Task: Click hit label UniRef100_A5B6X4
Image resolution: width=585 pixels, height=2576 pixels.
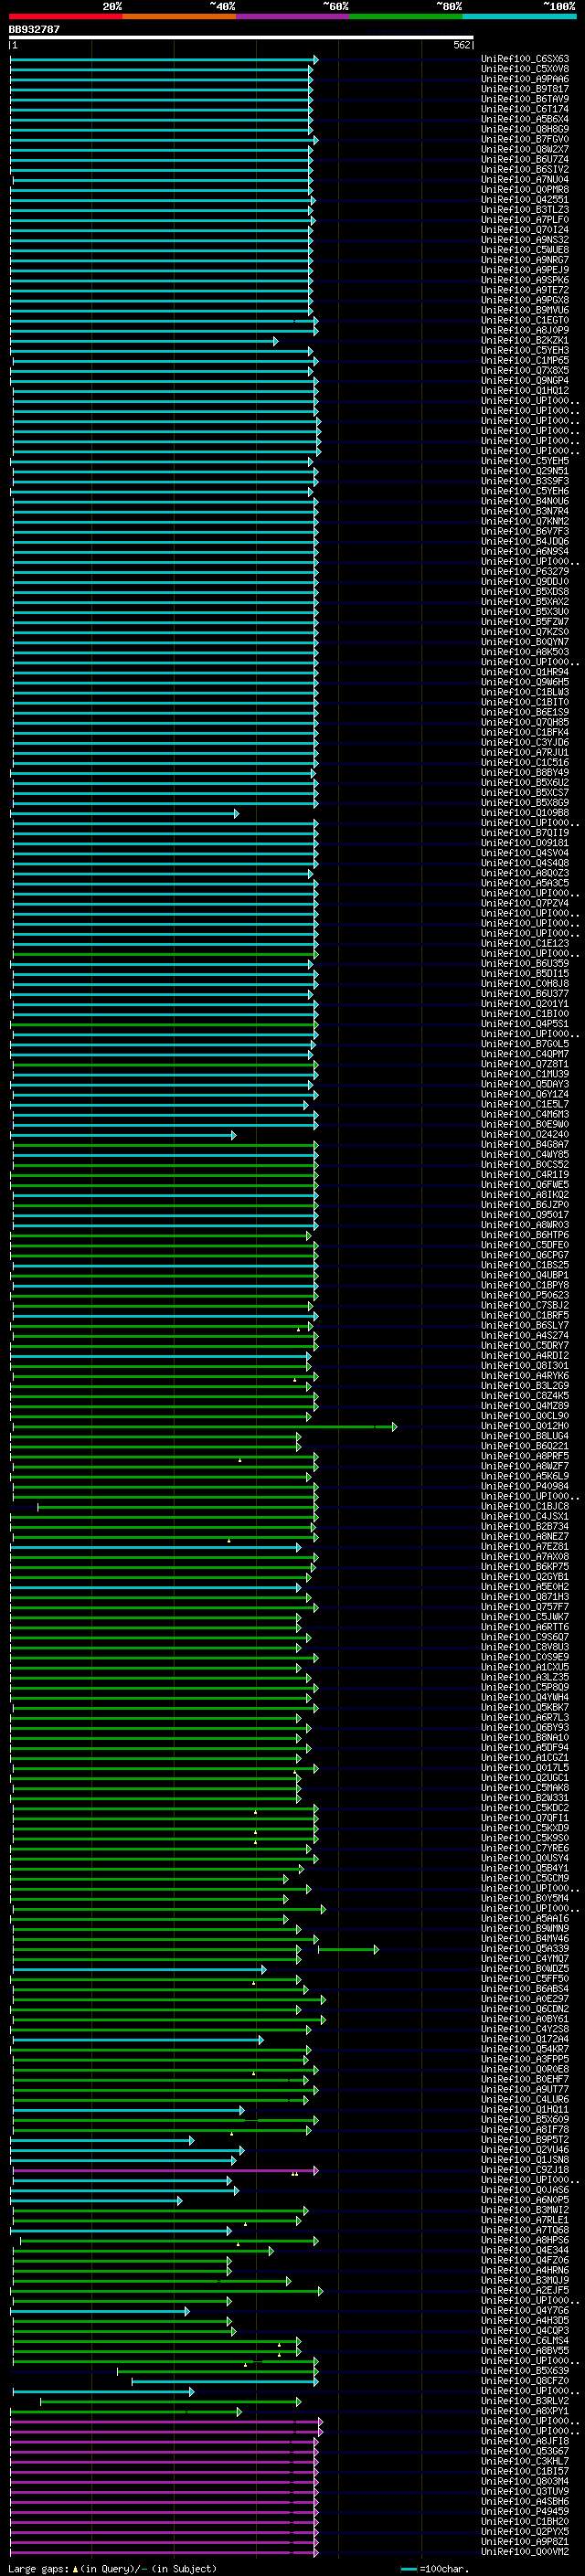Action: pos(525,119)
